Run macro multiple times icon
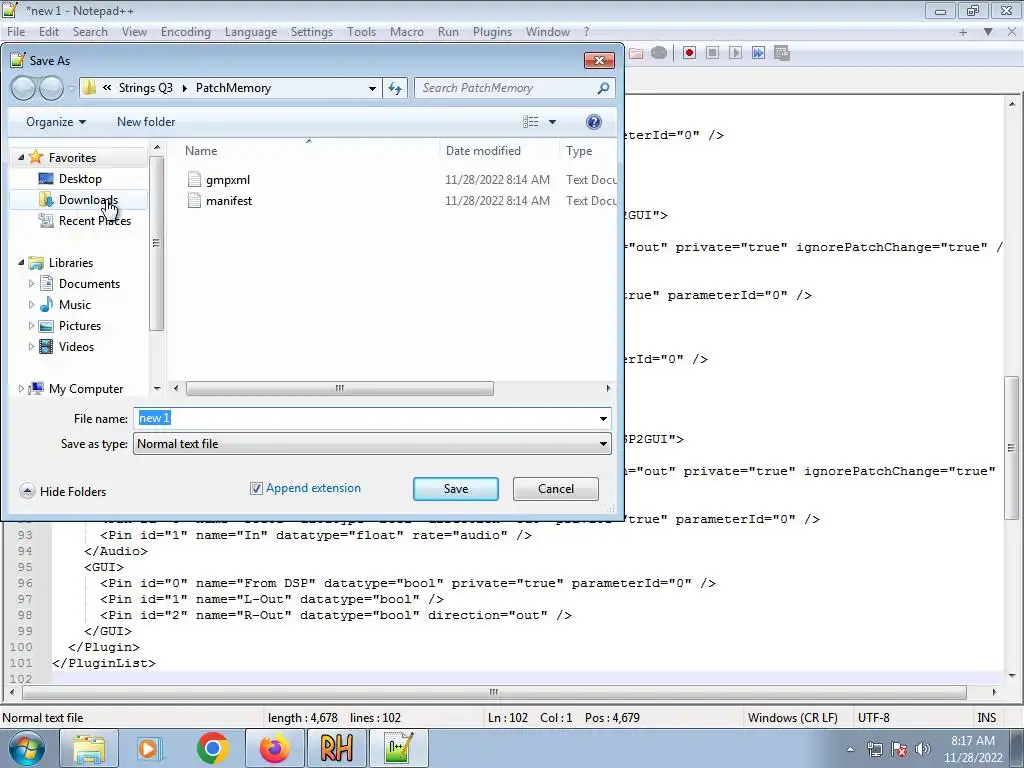 (758, 53)
